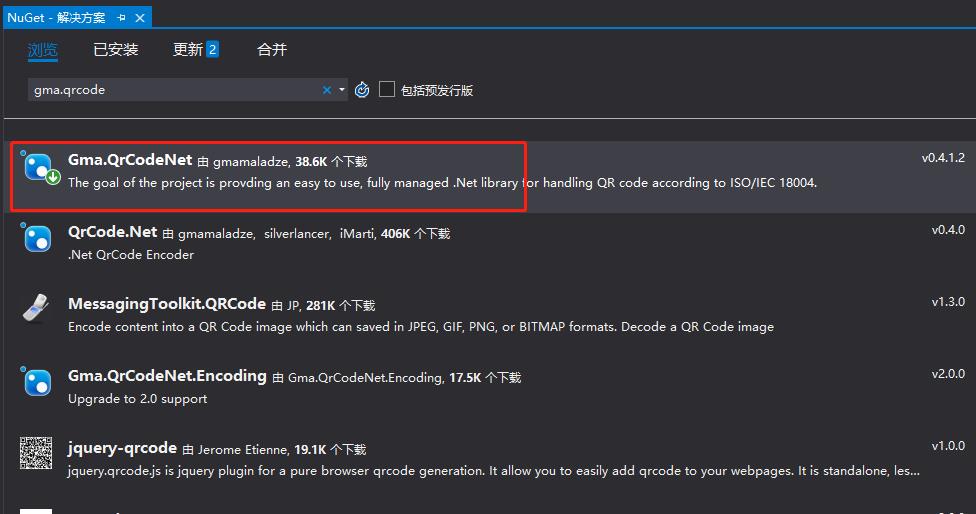The width and height of the screenshot is (976, 514).
Task: Clear the search text with the X icon
Action: [327, 90]
